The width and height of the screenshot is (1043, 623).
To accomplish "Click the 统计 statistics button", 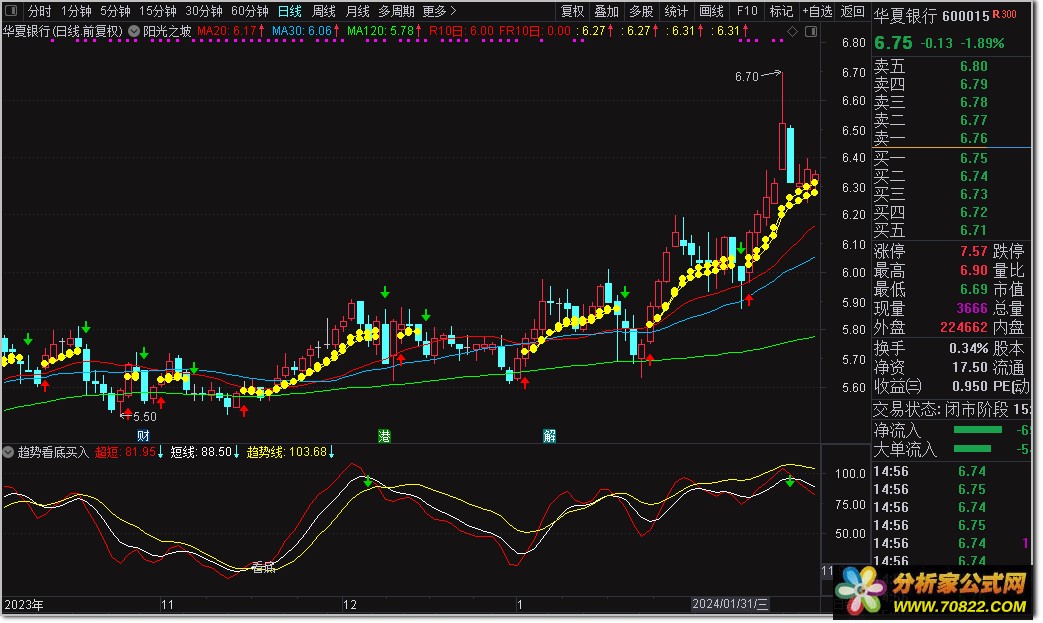I will click(x=676, y=11).
